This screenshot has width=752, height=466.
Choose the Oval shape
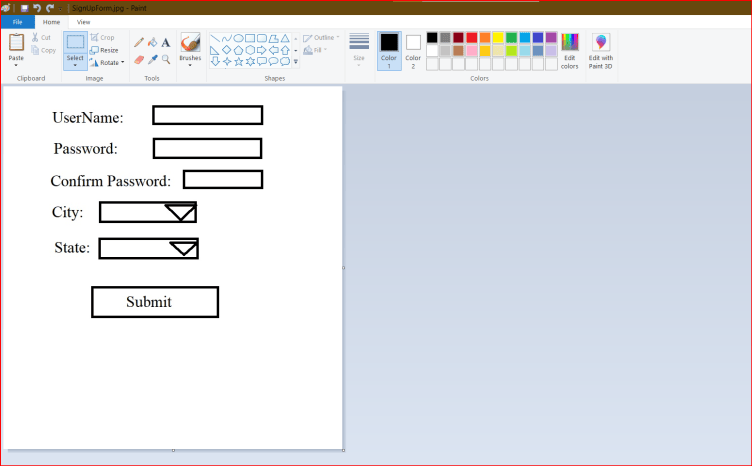238,38
